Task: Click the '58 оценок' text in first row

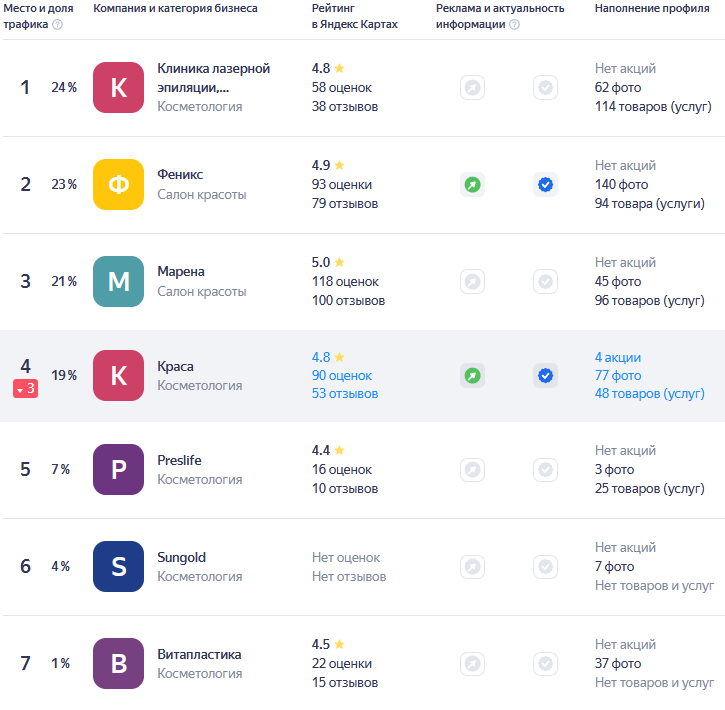Action: (x=342, y=87)
